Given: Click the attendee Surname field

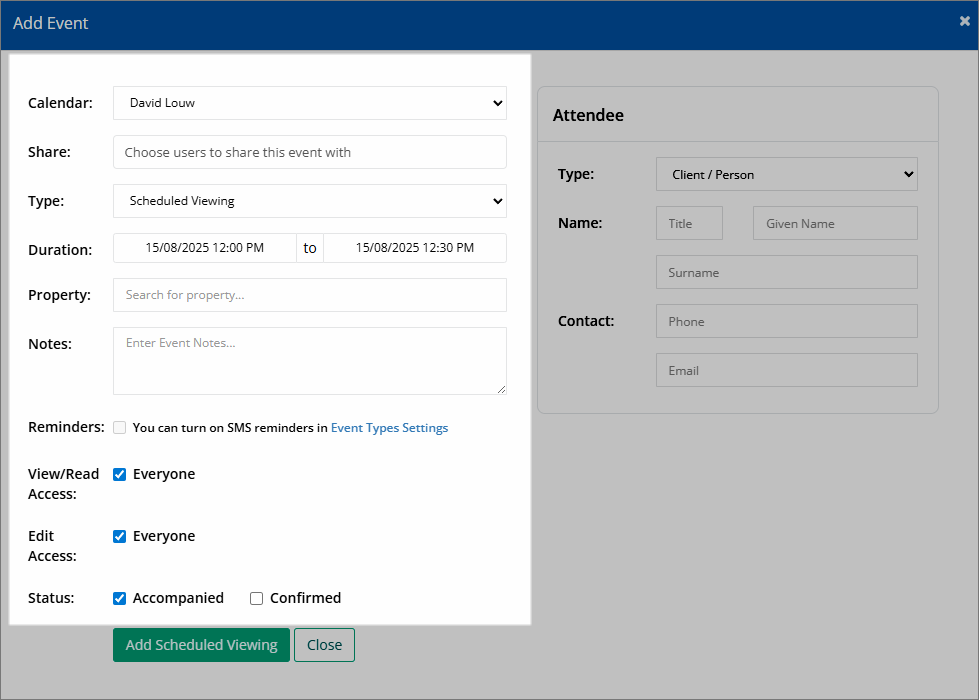Looking at the screenshot, I should (787, 272).
